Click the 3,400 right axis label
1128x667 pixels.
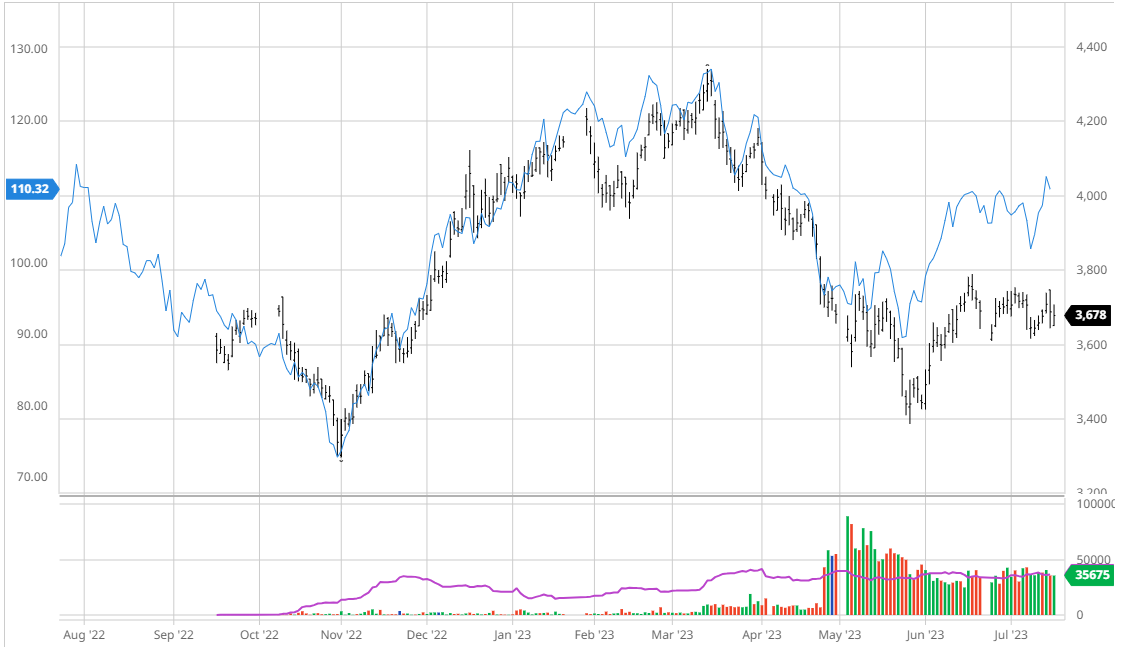click(x=1091, y=419)
